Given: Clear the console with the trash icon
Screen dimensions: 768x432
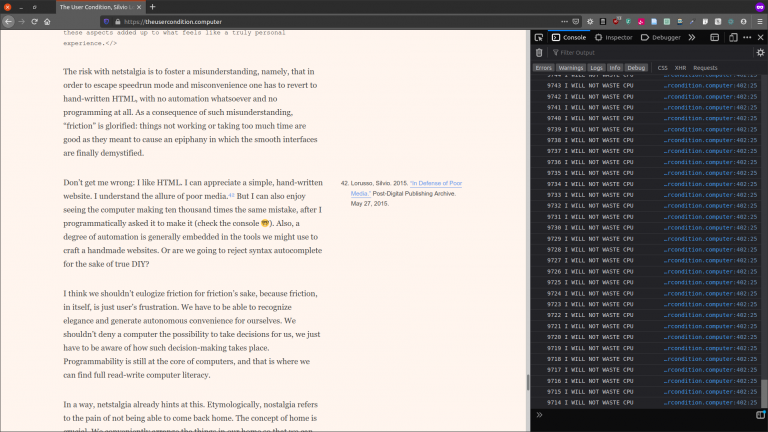Looking at the screenshot, I should click(x=540, y=53).
